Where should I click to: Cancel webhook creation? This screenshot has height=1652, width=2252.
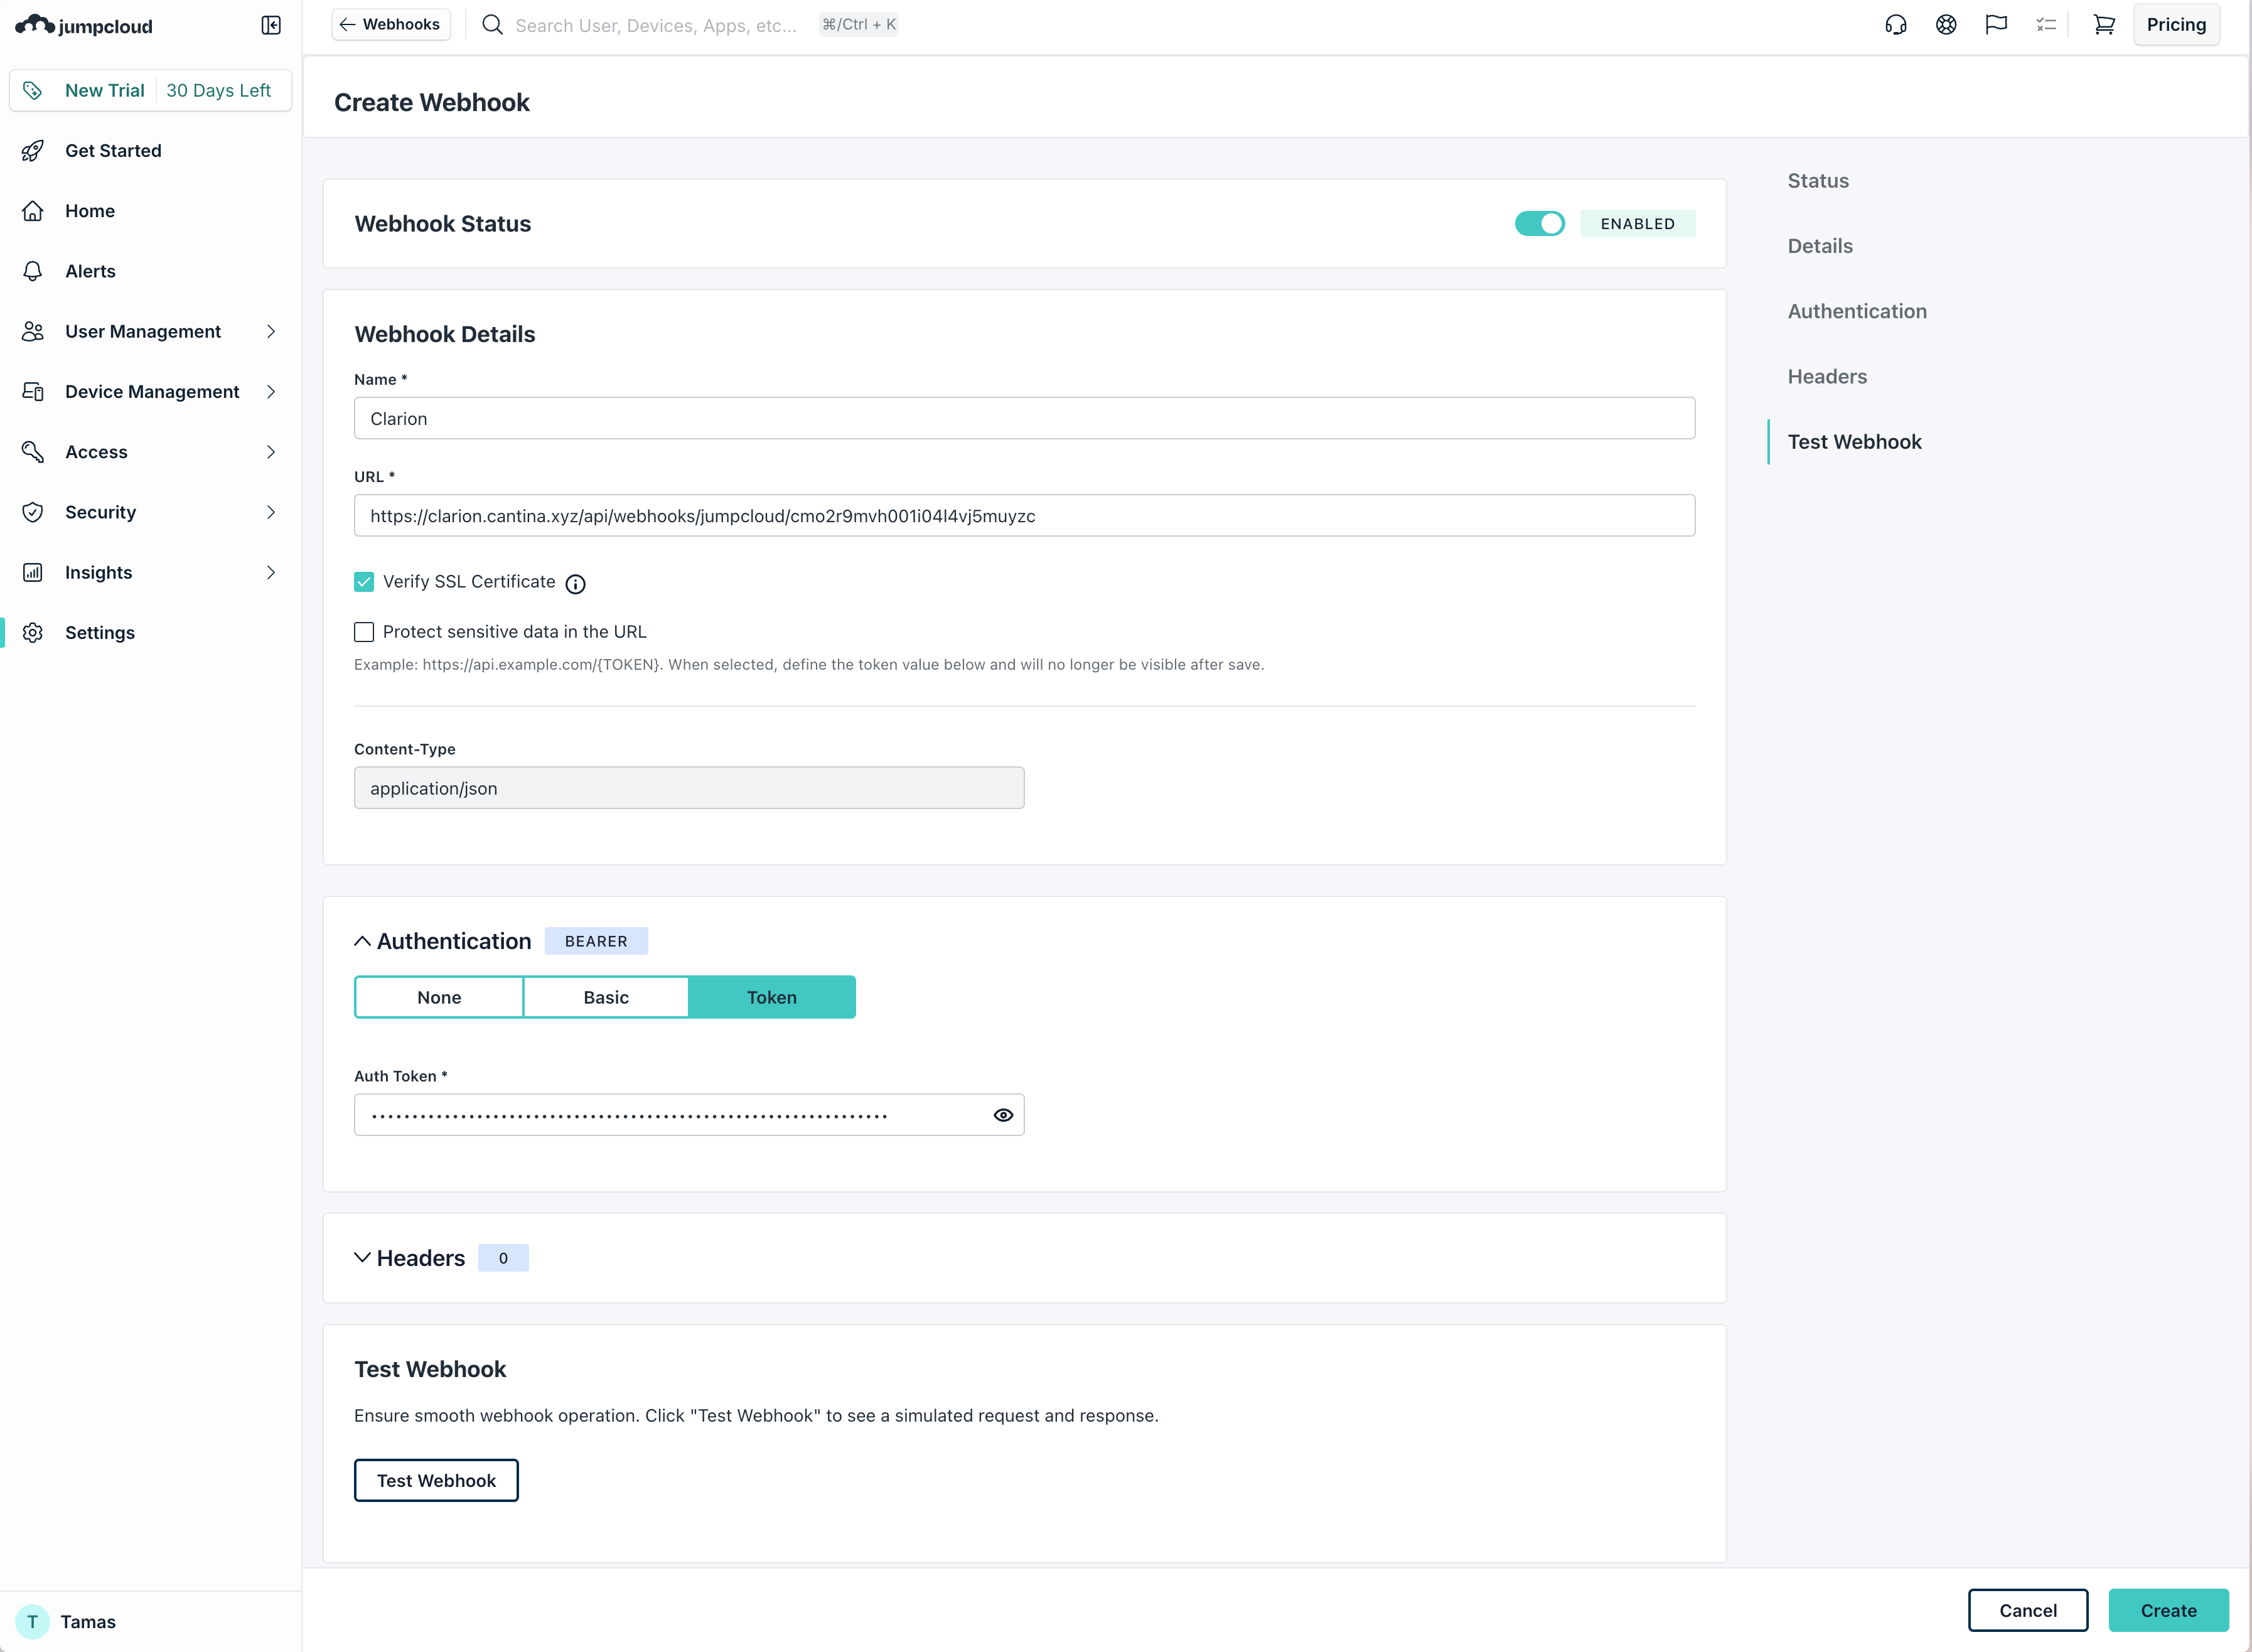(x=2028, y=1610)
